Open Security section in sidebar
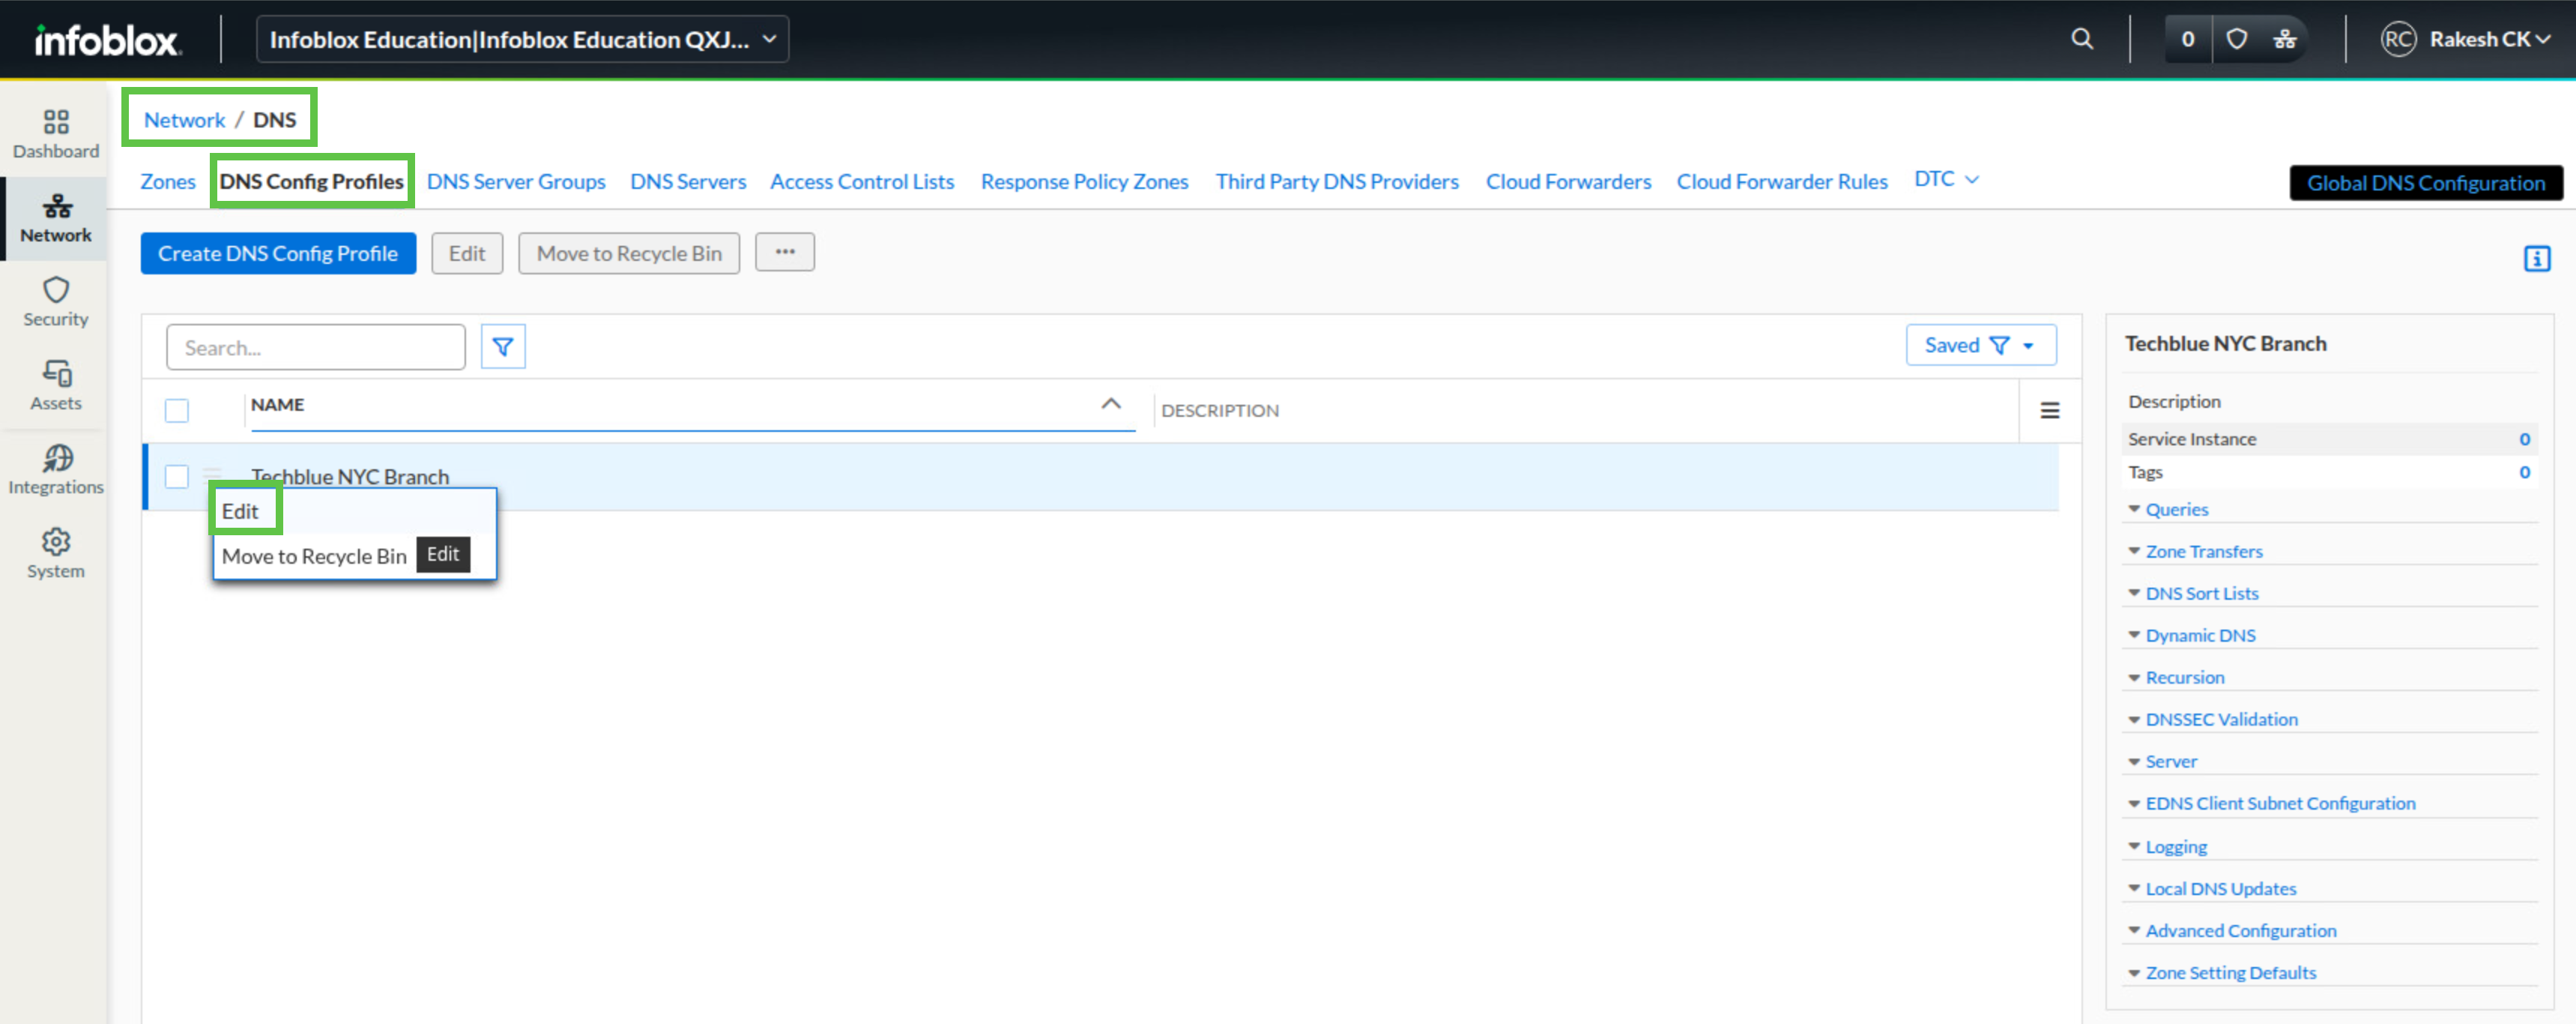Viewport: 2576px width, 1024px height. click(x=56, y=303)
